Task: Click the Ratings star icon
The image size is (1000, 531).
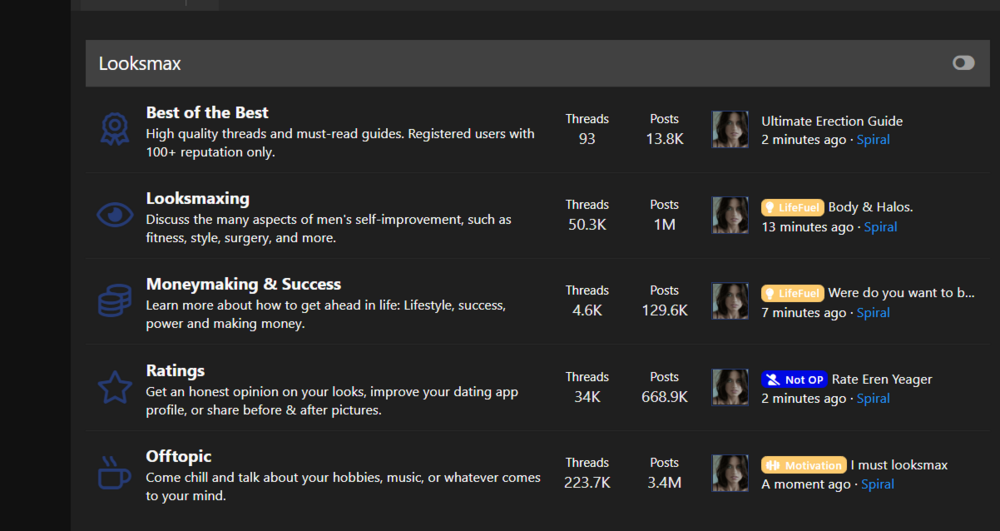Action: [x=114, y=386]
